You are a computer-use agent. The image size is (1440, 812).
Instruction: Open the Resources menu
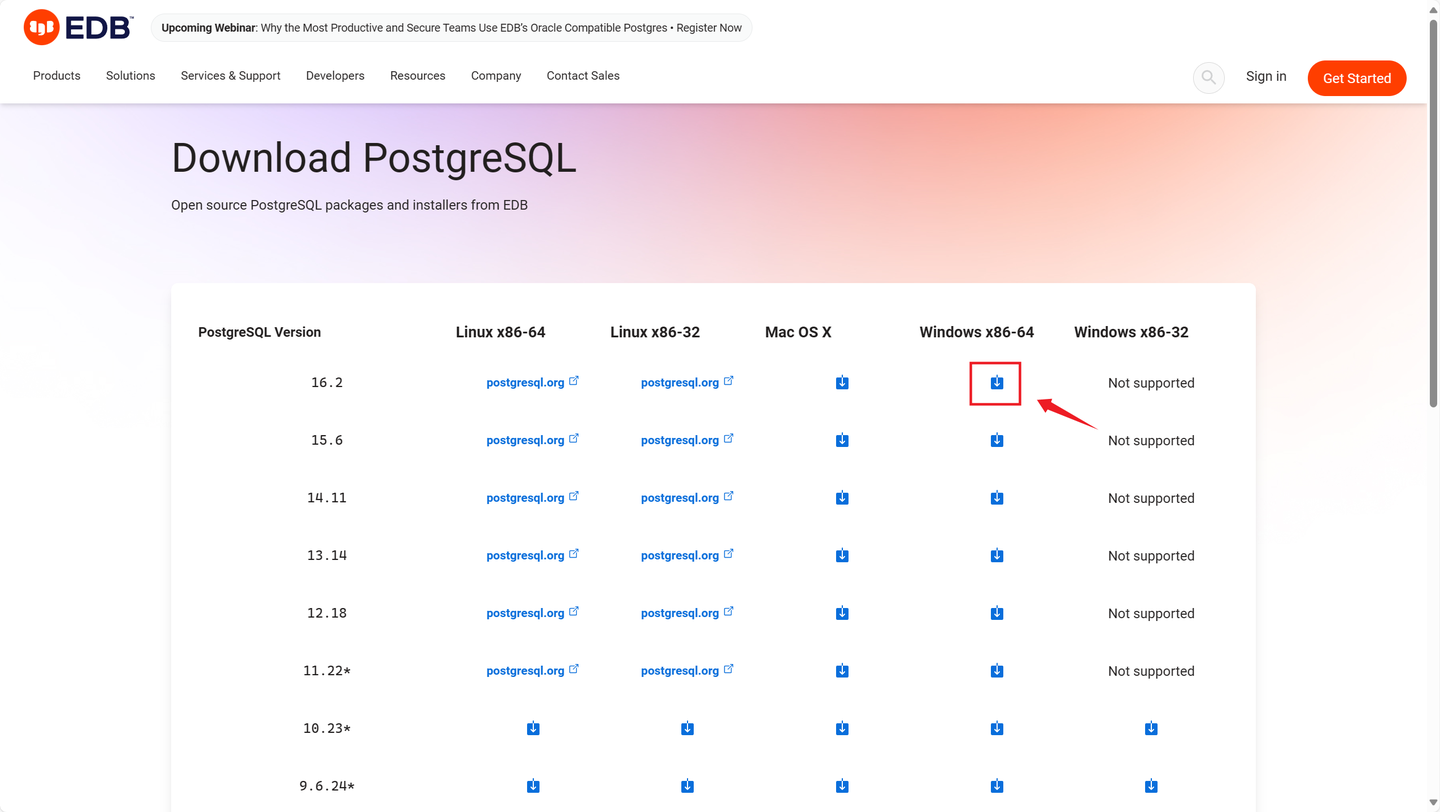pos(418,76)
